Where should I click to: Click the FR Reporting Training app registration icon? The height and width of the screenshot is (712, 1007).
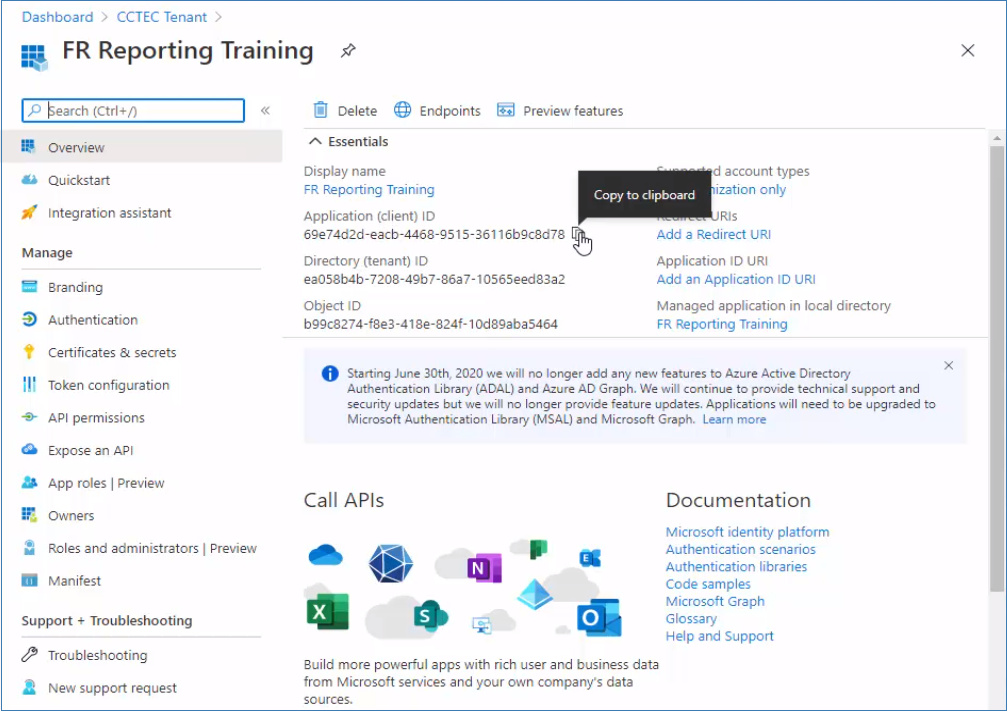[x=34, y=56]
